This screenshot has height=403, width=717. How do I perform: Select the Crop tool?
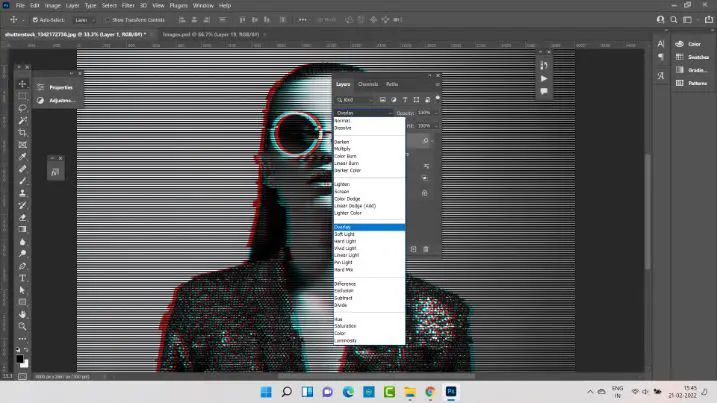point(22,132)
